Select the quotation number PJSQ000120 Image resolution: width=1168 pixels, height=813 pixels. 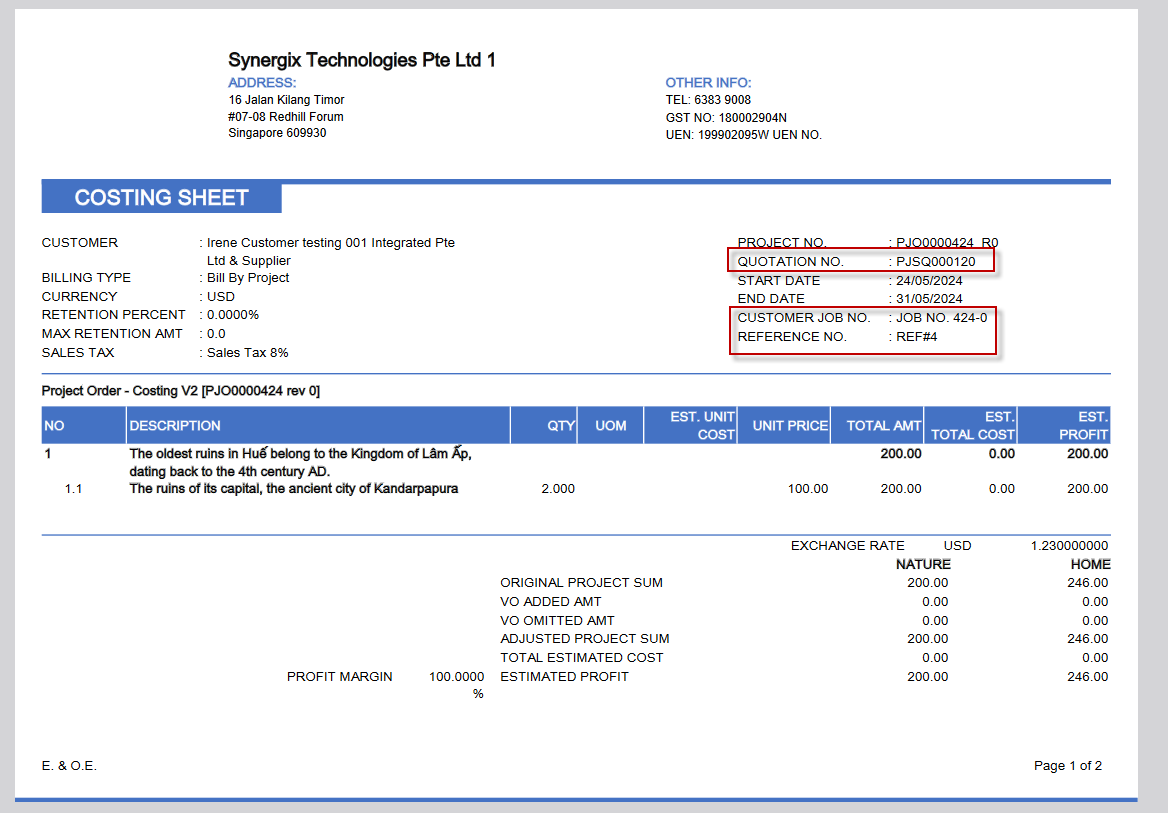pyautogui.click(x=935, y=261)
